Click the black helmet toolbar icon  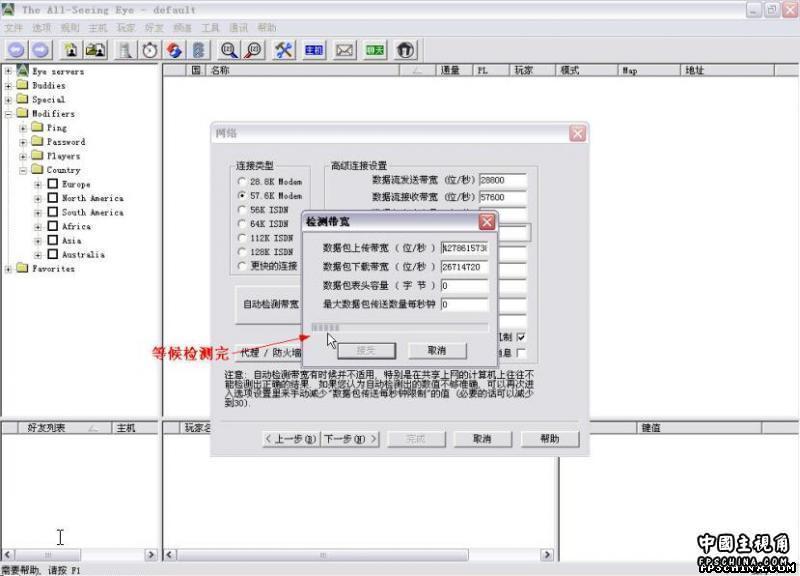405,50
